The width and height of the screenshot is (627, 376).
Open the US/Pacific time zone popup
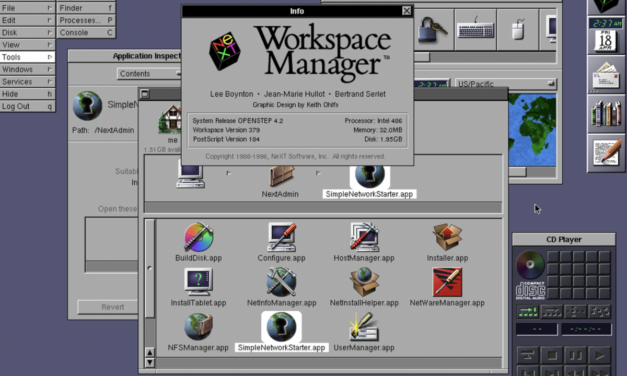(x=506, y=84)
